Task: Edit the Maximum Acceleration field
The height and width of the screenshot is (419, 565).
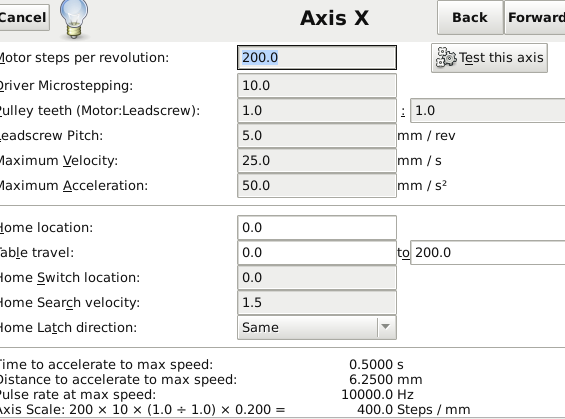Action: [x=317, y=186]
